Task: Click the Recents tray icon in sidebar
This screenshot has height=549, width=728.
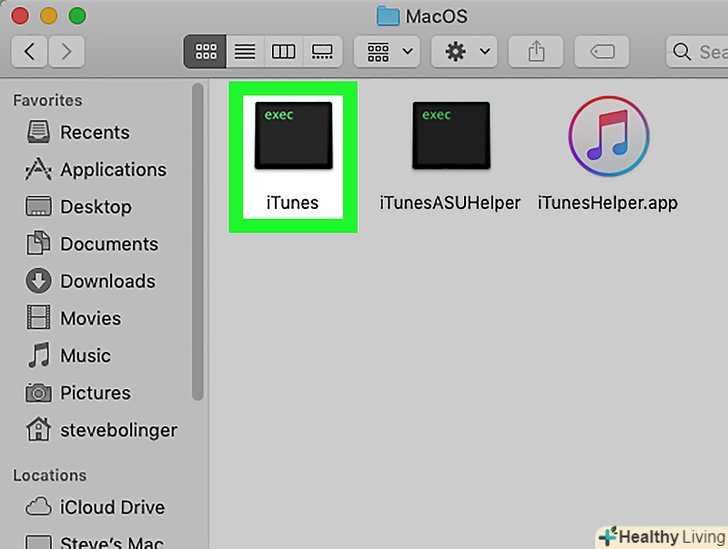Action: (x=39, y=132)
